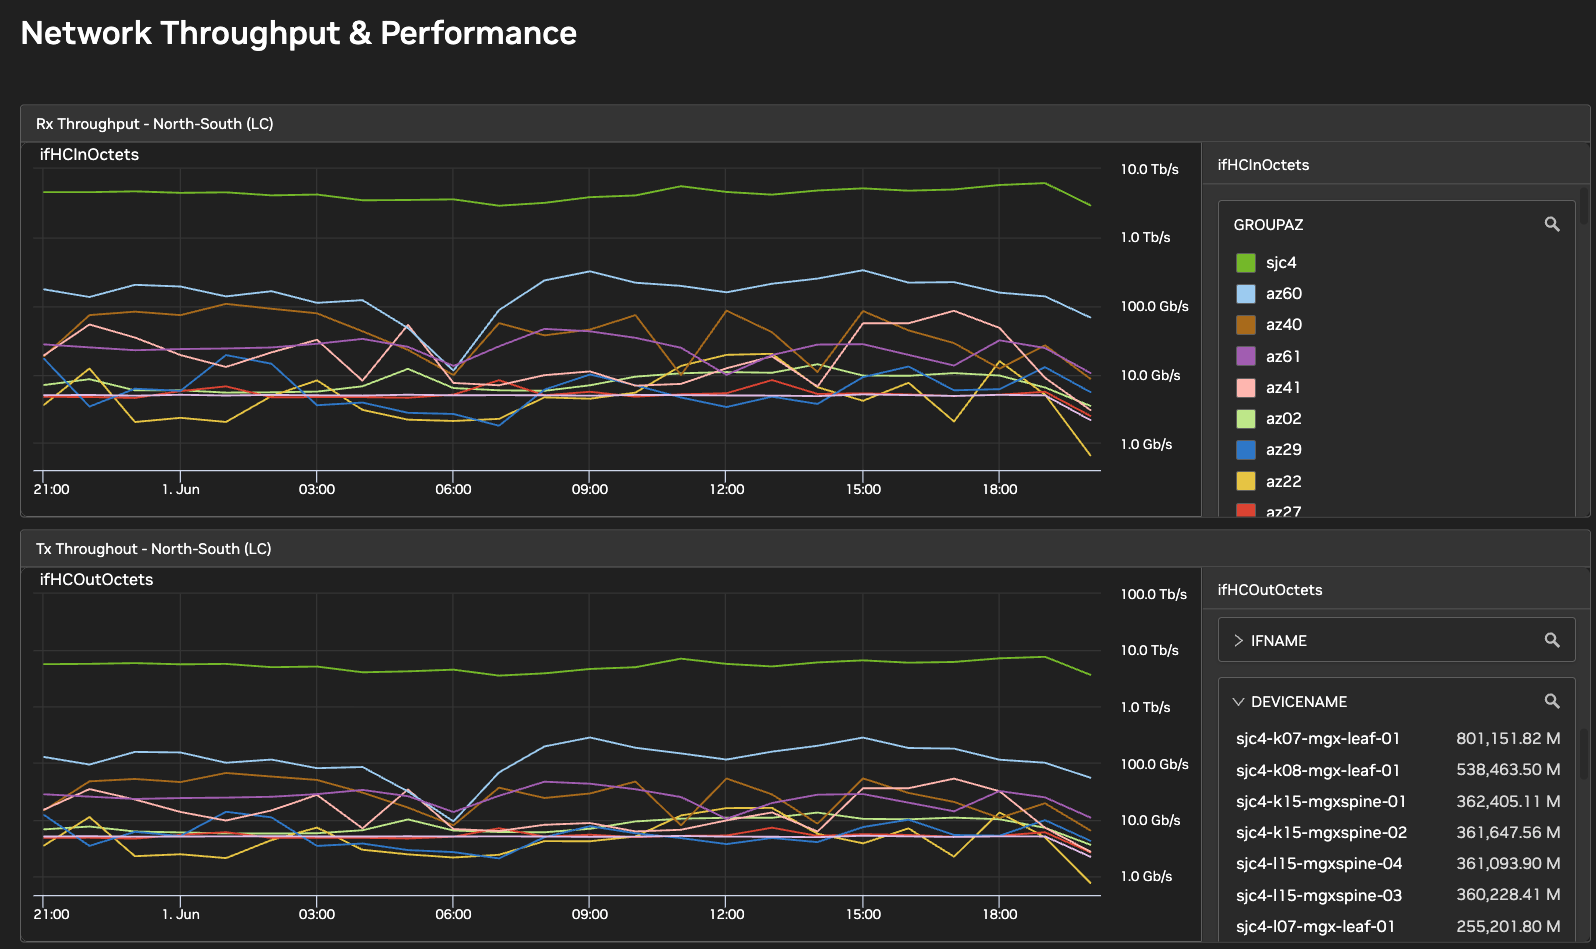The width and height of the screenshot is (1596, 949).
Task: Click the pink az41 legend swatch
Action: 1246,388
